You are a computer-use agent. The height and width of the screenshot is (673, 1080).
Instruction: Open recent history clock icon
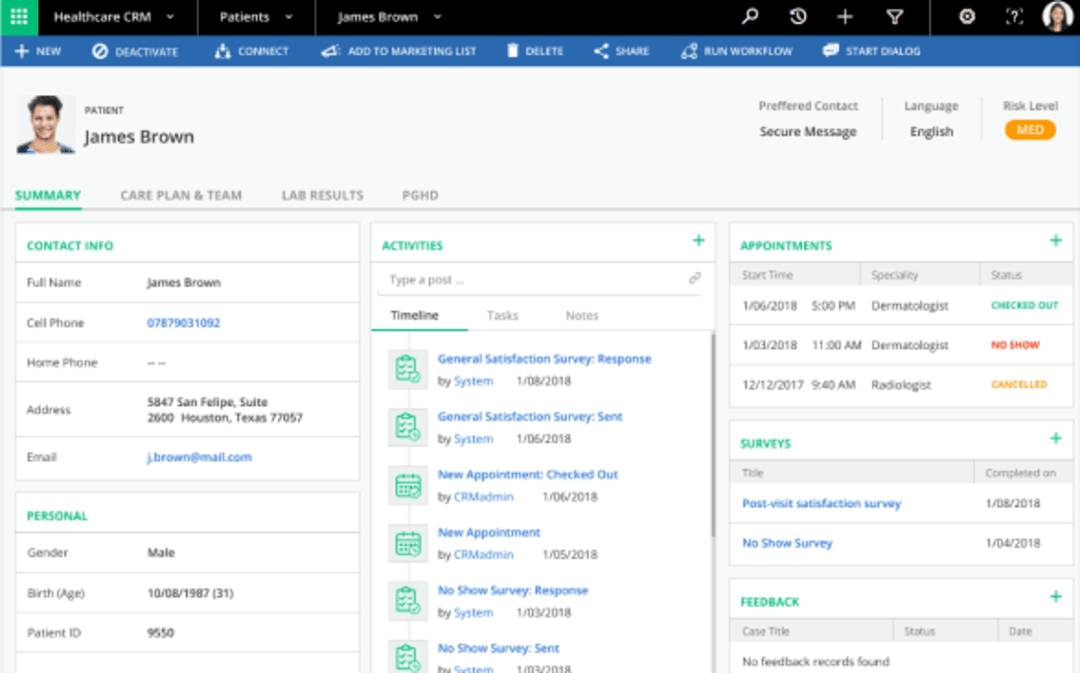pyautogui.click(x=797, y=17)
